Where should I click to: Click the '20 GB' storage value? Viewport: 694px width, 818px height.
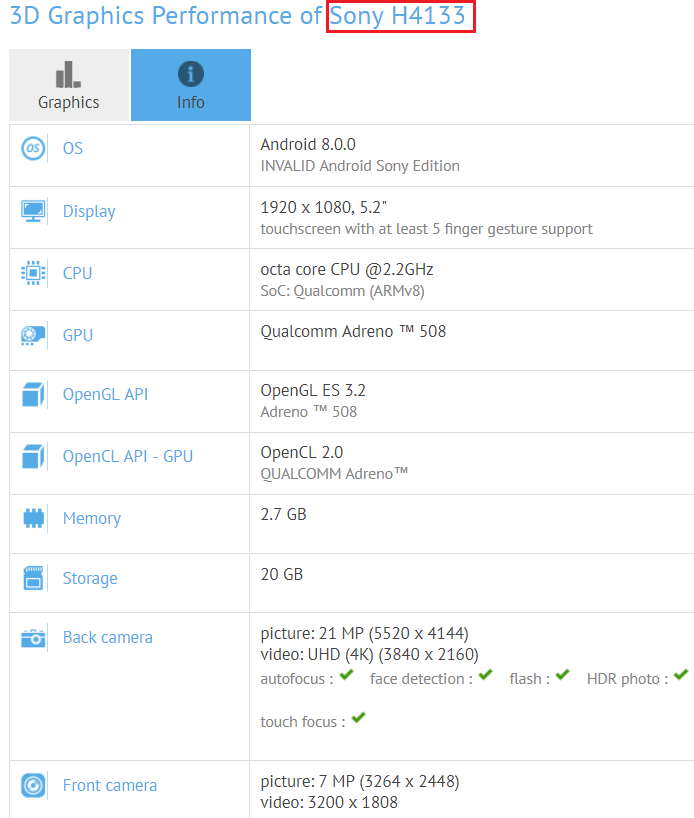pos(282,574)
